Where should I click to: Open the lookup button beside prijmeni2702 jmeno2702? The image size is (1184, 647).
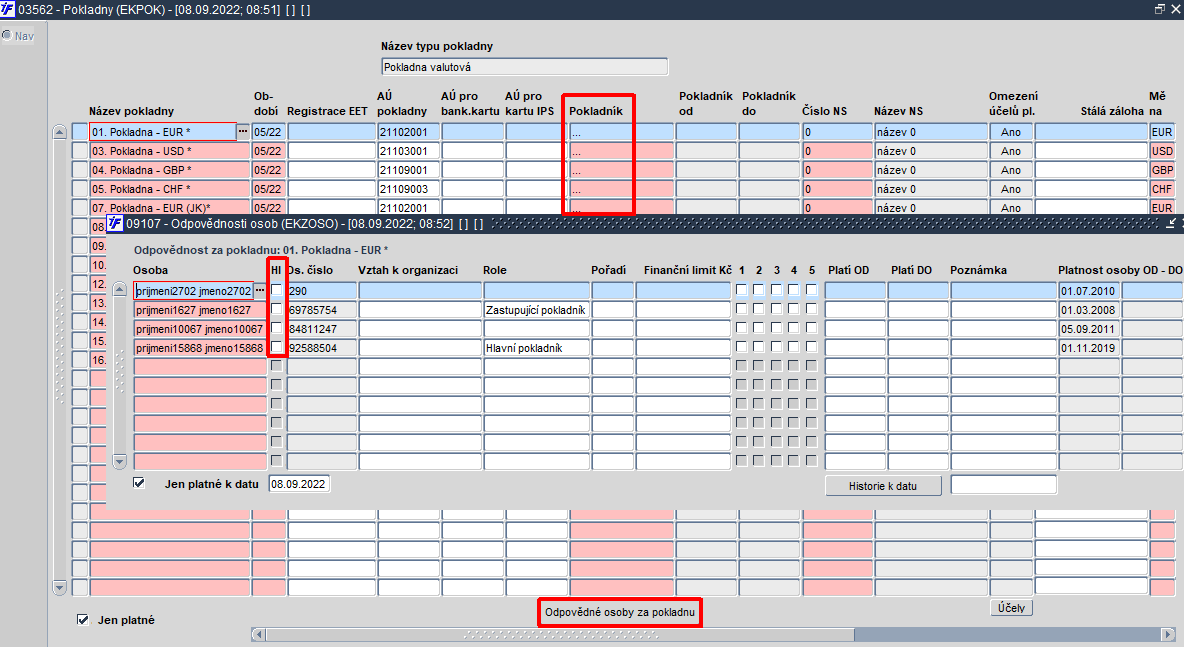[260, 291]
